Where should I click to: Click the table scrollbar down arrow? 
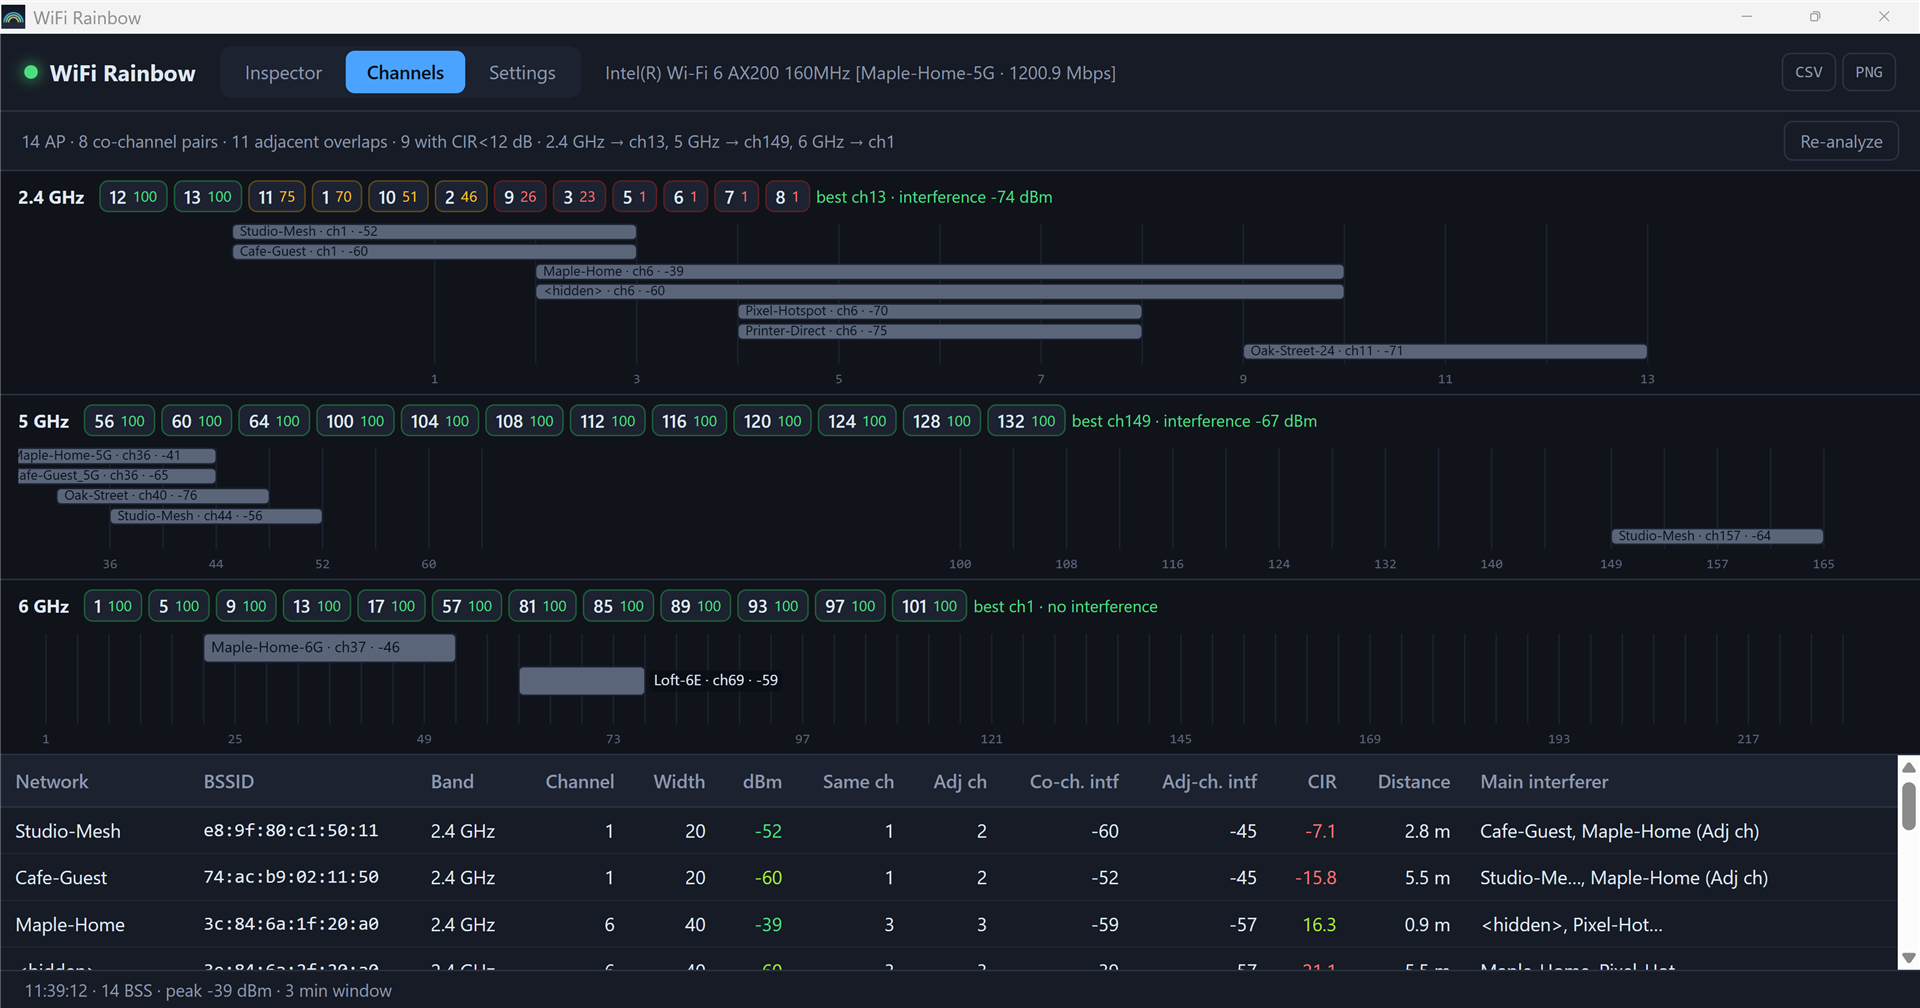[1908, 958]
